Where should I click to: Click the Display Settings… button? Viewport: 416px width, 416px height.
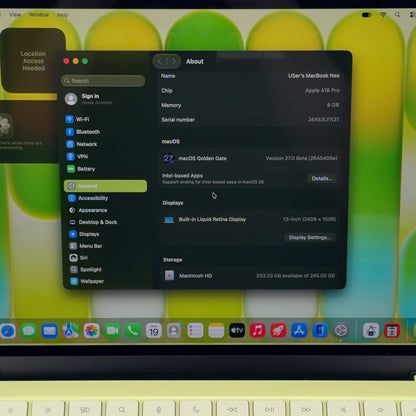point(310,237)
